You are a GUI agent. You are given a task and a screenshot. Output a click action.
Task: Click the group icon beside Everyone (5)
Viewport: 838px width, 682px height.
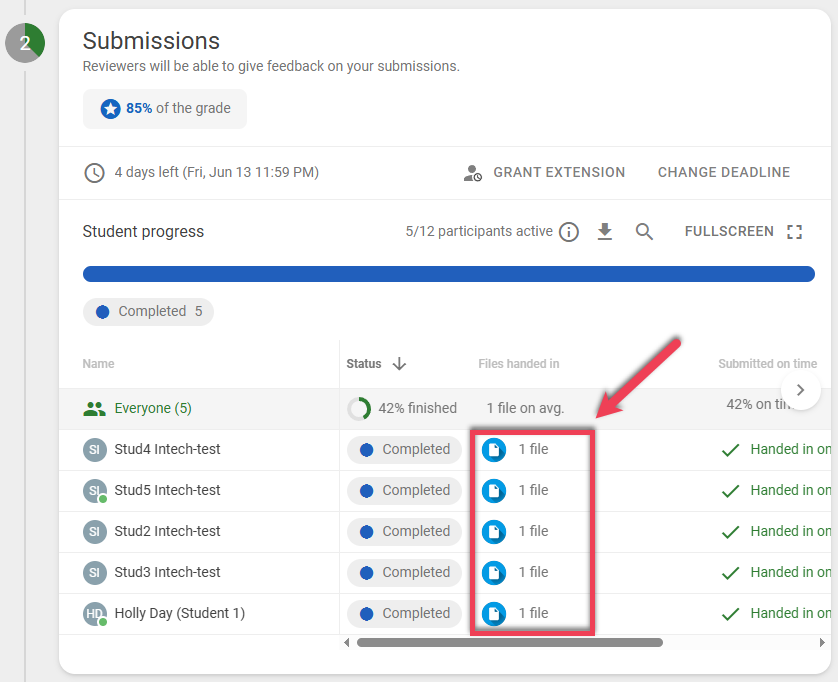(x=95, y=408)
